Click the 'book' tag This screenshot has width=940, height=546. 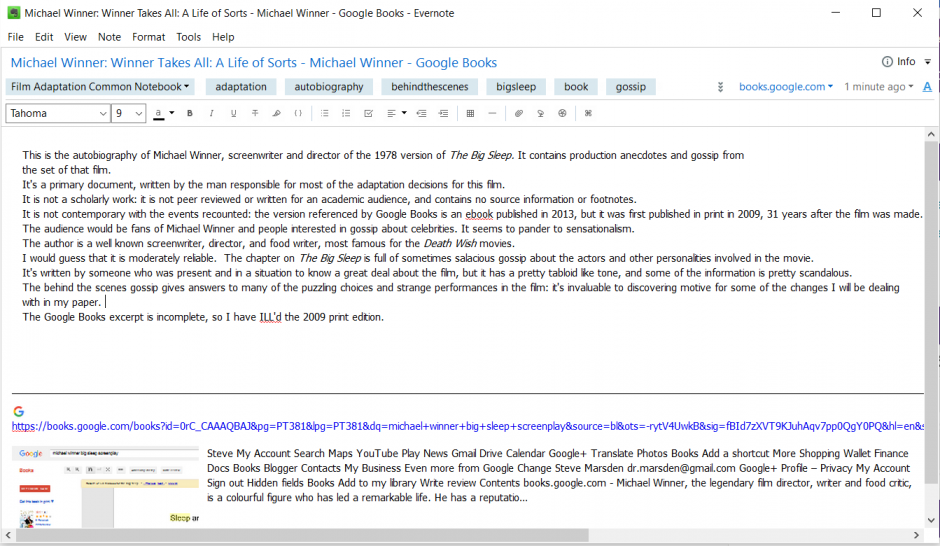tap(576, 87)
